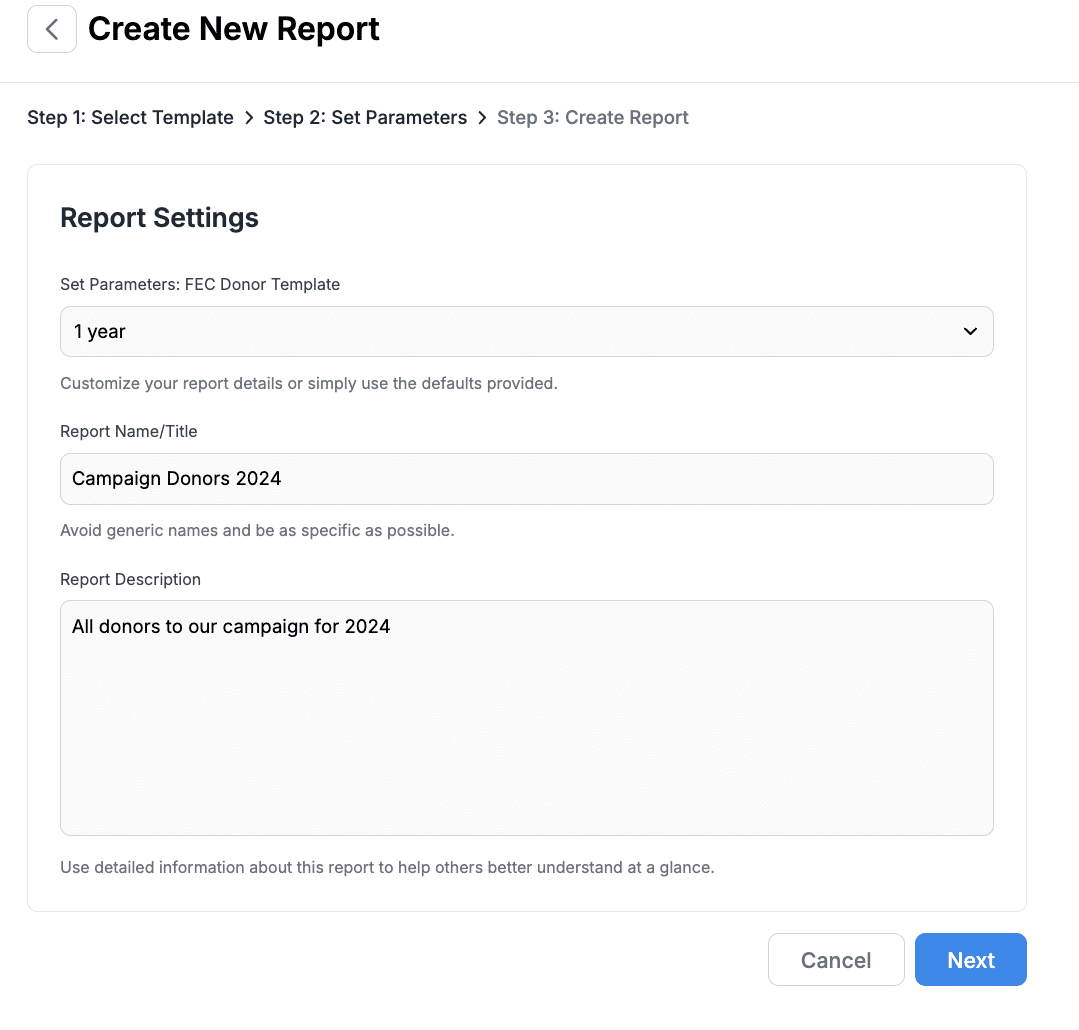Click the 'Report Name/Title' field label
Viewport: 1079px width, 1030px height.
pyautogui.click(x=129, y=432)
